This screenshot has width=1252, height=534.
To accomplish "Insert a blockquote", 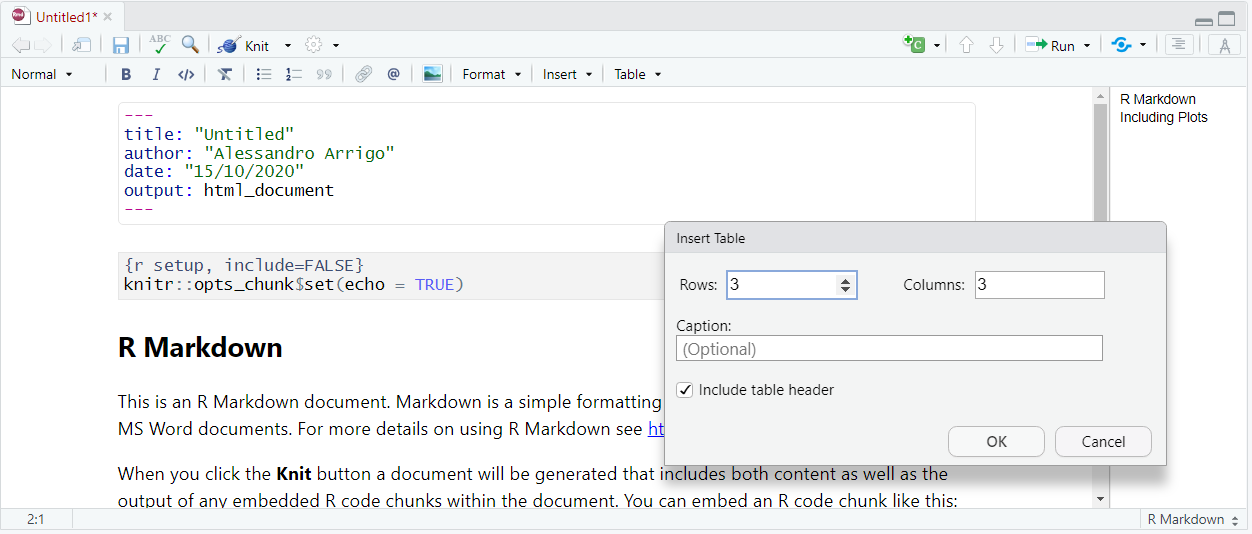I will [324, 74].
